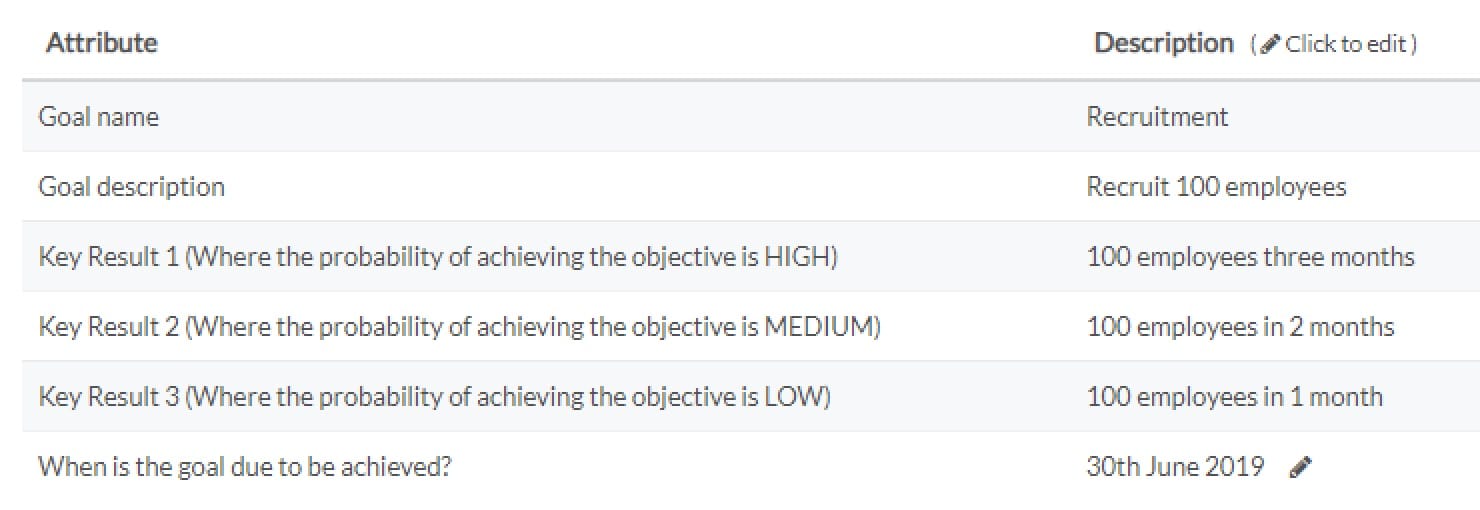Select the Attribute column header

102,43
